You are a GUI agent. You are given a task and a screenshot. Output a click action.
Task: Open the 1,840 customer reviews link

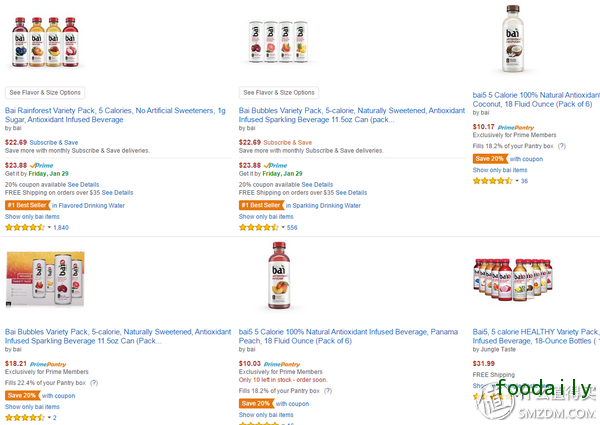61,227
